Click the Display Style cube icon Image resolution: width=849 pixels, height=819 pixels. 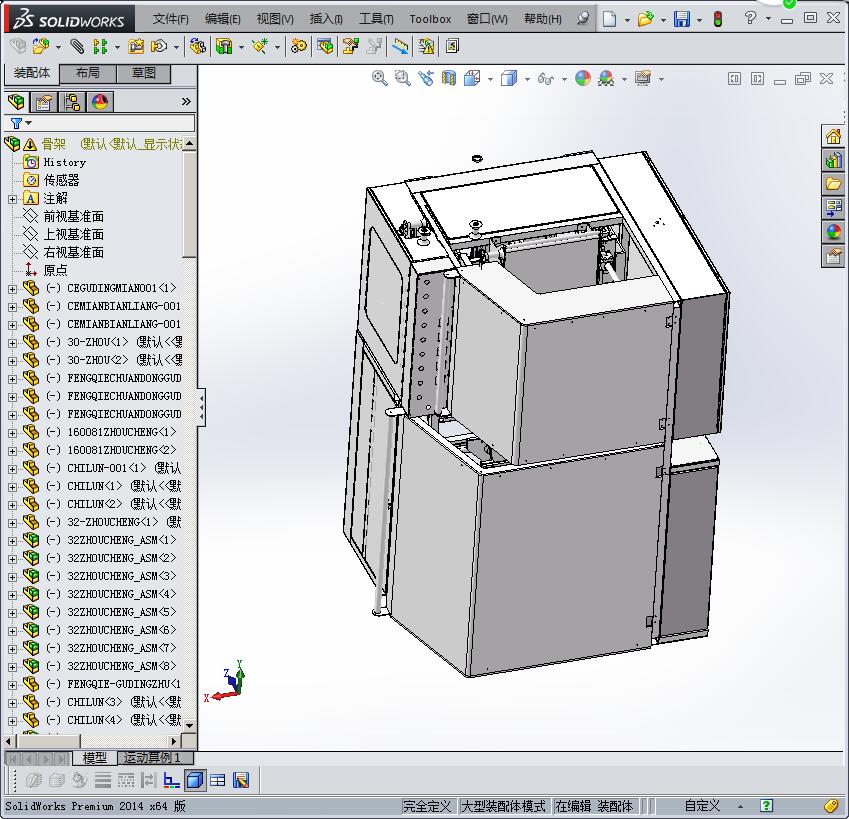click(509, 78)
